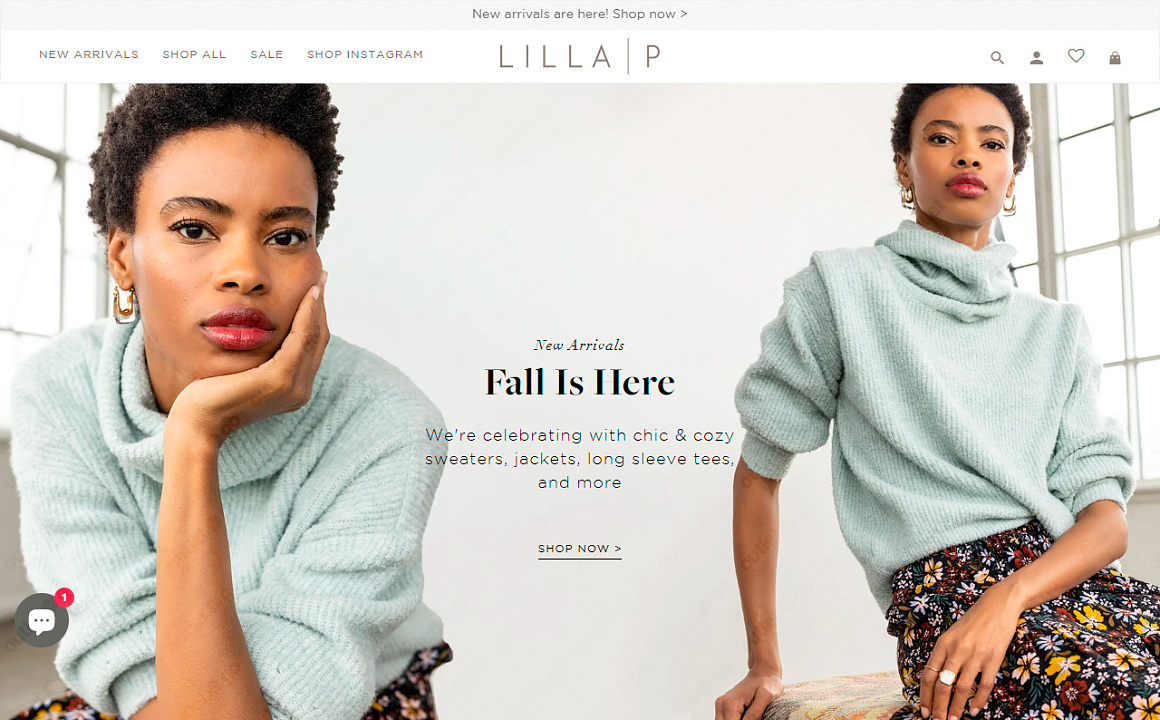Open the New Arrivals menu item
The height and width of the screenshot is (720, 1160).
point(89,55)
